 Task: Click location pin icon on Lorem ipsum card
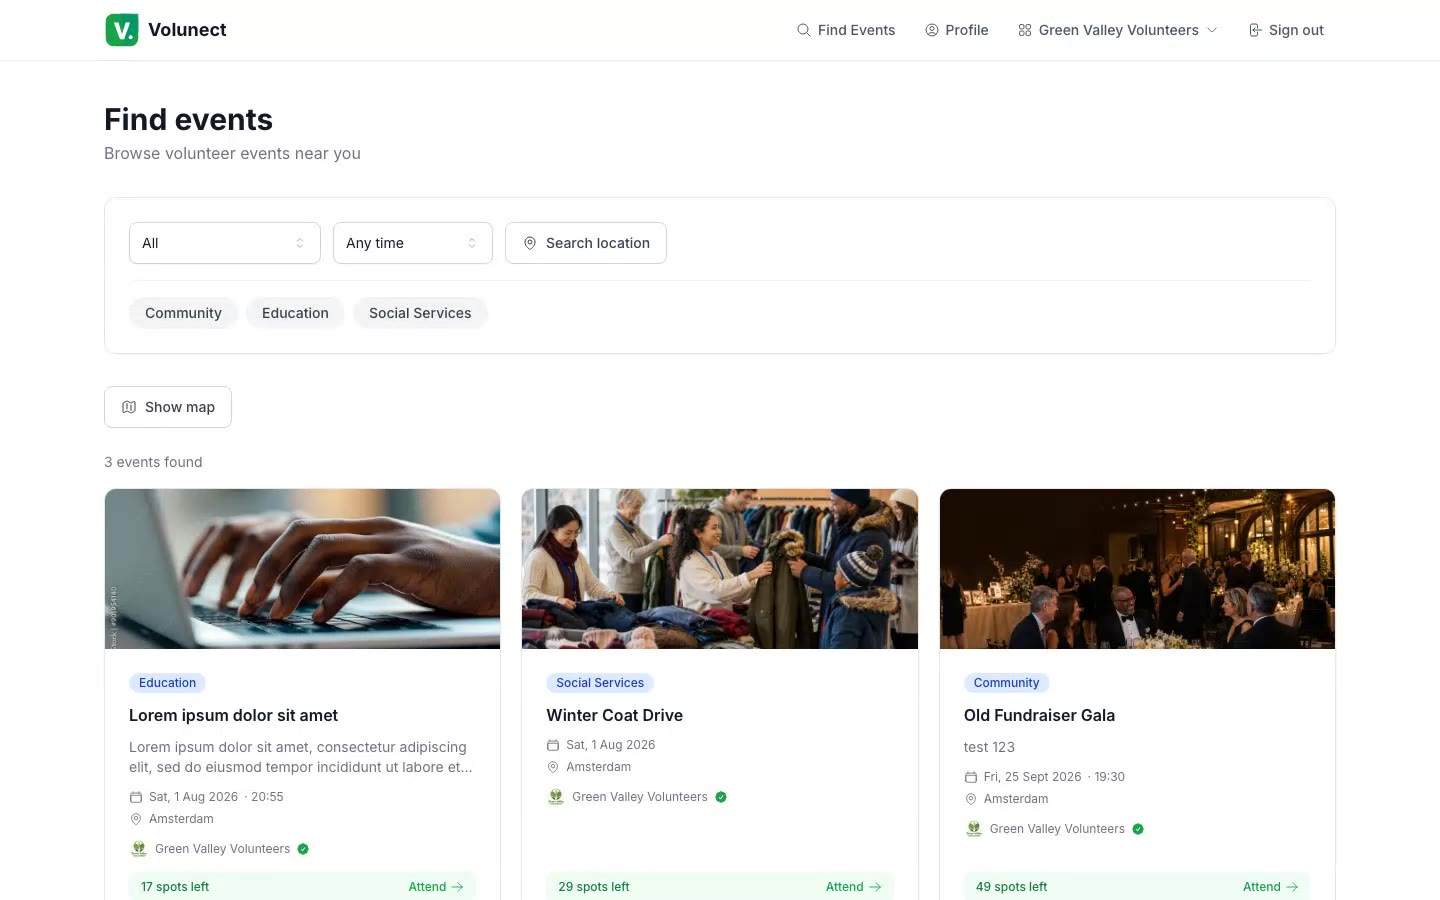[136, 819]
